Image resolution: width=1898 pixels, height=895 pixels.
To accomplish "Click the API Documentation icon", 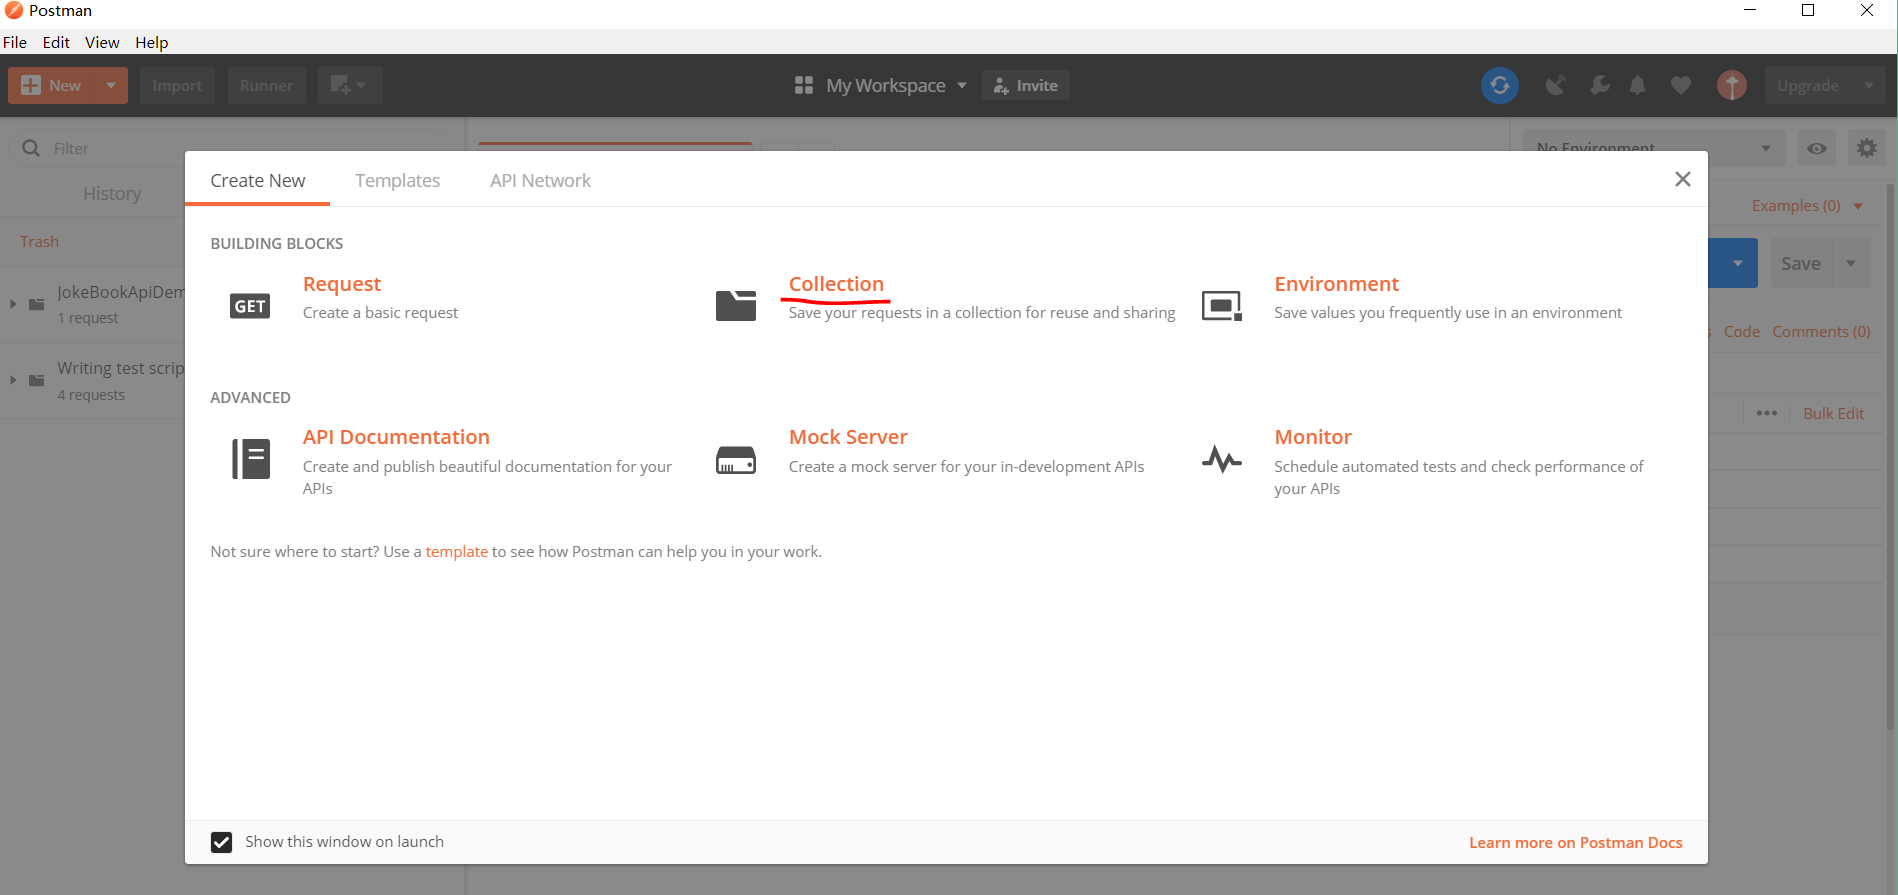I will coord(250,459).
